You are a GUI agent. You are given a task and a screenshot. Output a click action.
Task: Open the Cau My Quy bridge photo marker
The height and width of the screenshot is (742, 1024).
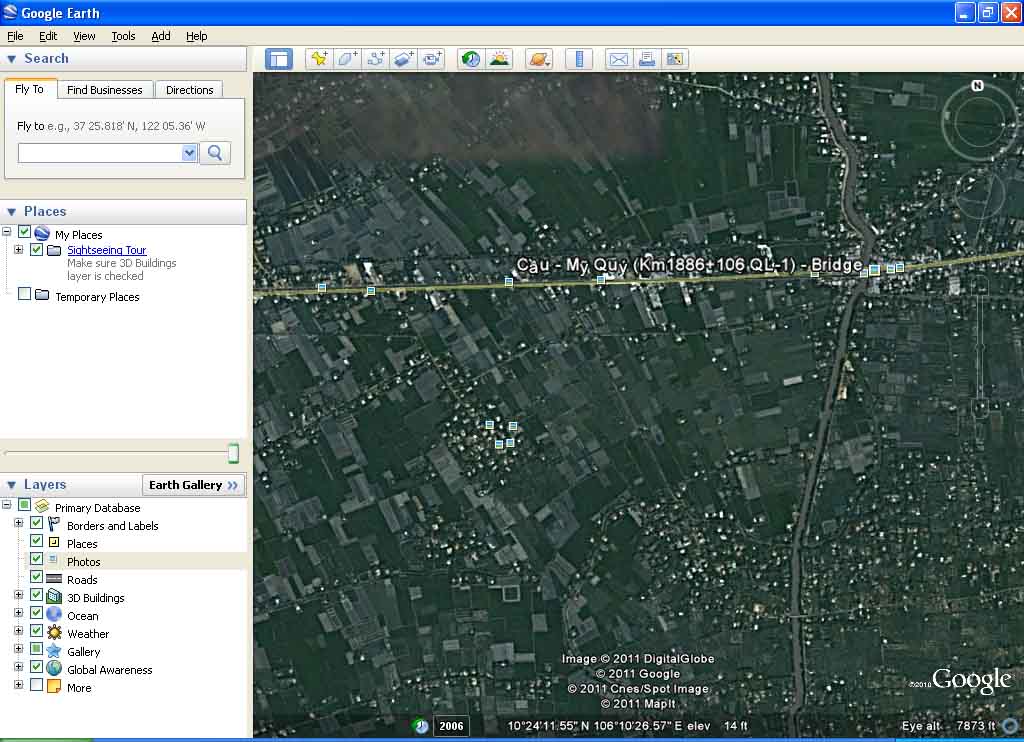pos(874,269)
